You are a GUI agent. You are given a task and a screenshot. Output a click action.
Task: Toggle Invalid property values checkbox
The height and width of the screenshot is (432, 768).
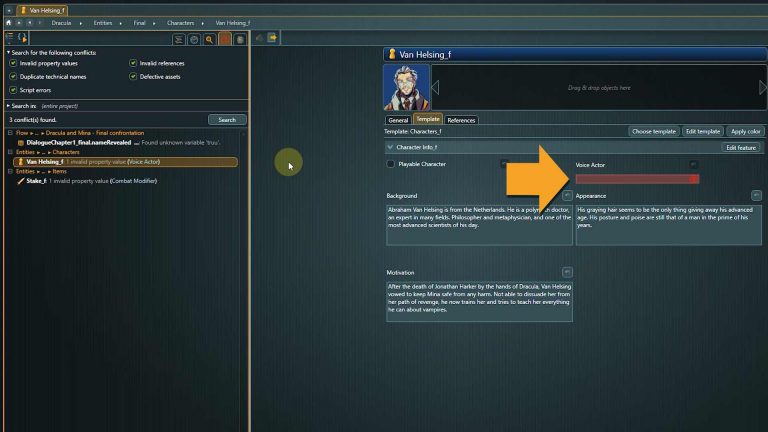(x=13, y=63)
